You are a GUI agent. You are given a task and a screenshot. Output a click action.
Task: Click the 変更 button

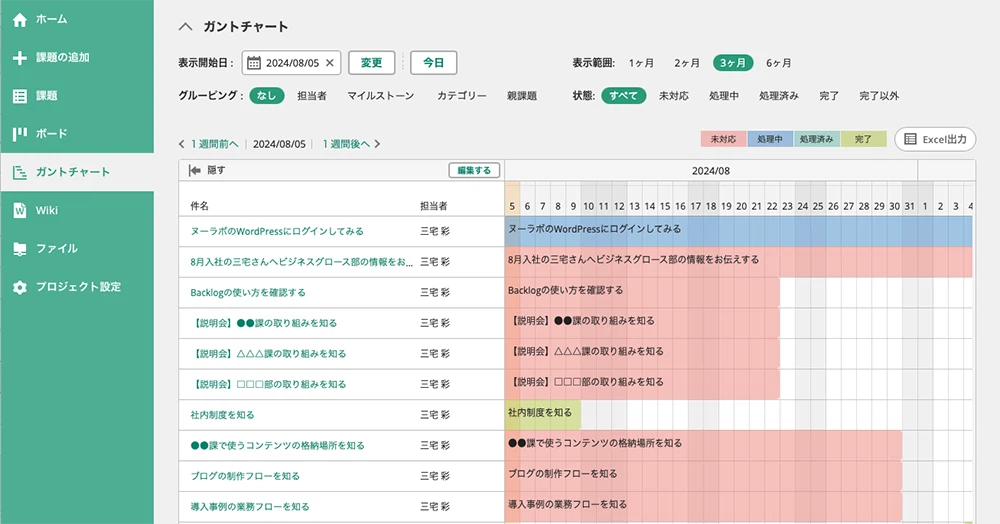click(x=371, y=63)
